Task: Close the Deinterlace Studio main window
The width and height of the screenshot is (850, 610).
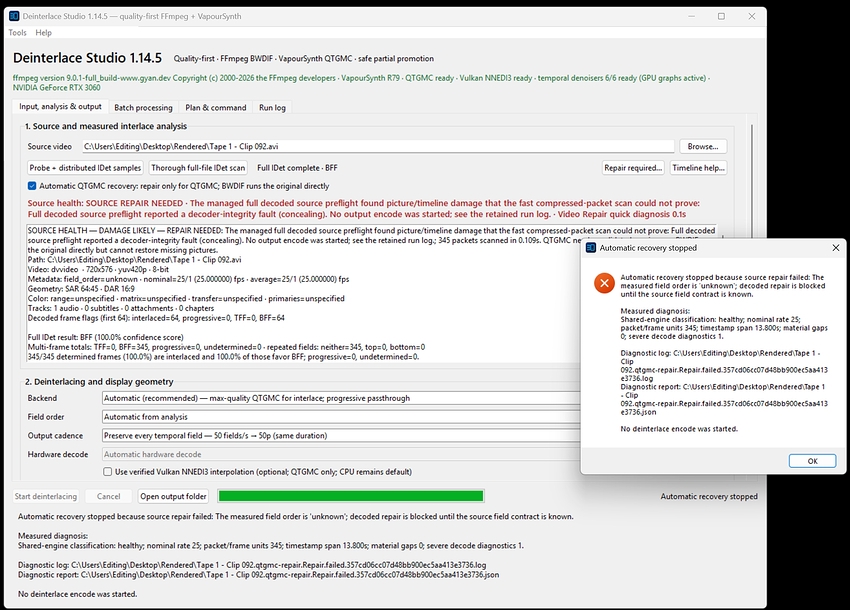Action: click(x=751, y=16)
